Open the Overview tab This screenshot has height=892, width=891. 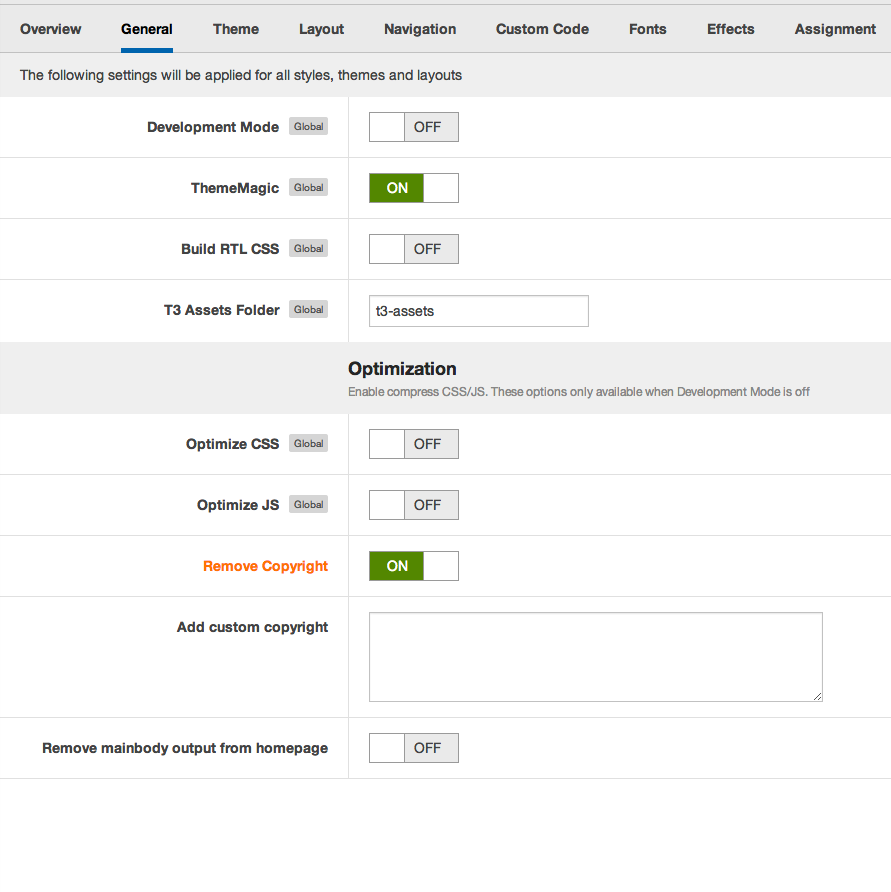tap(51, 29)
